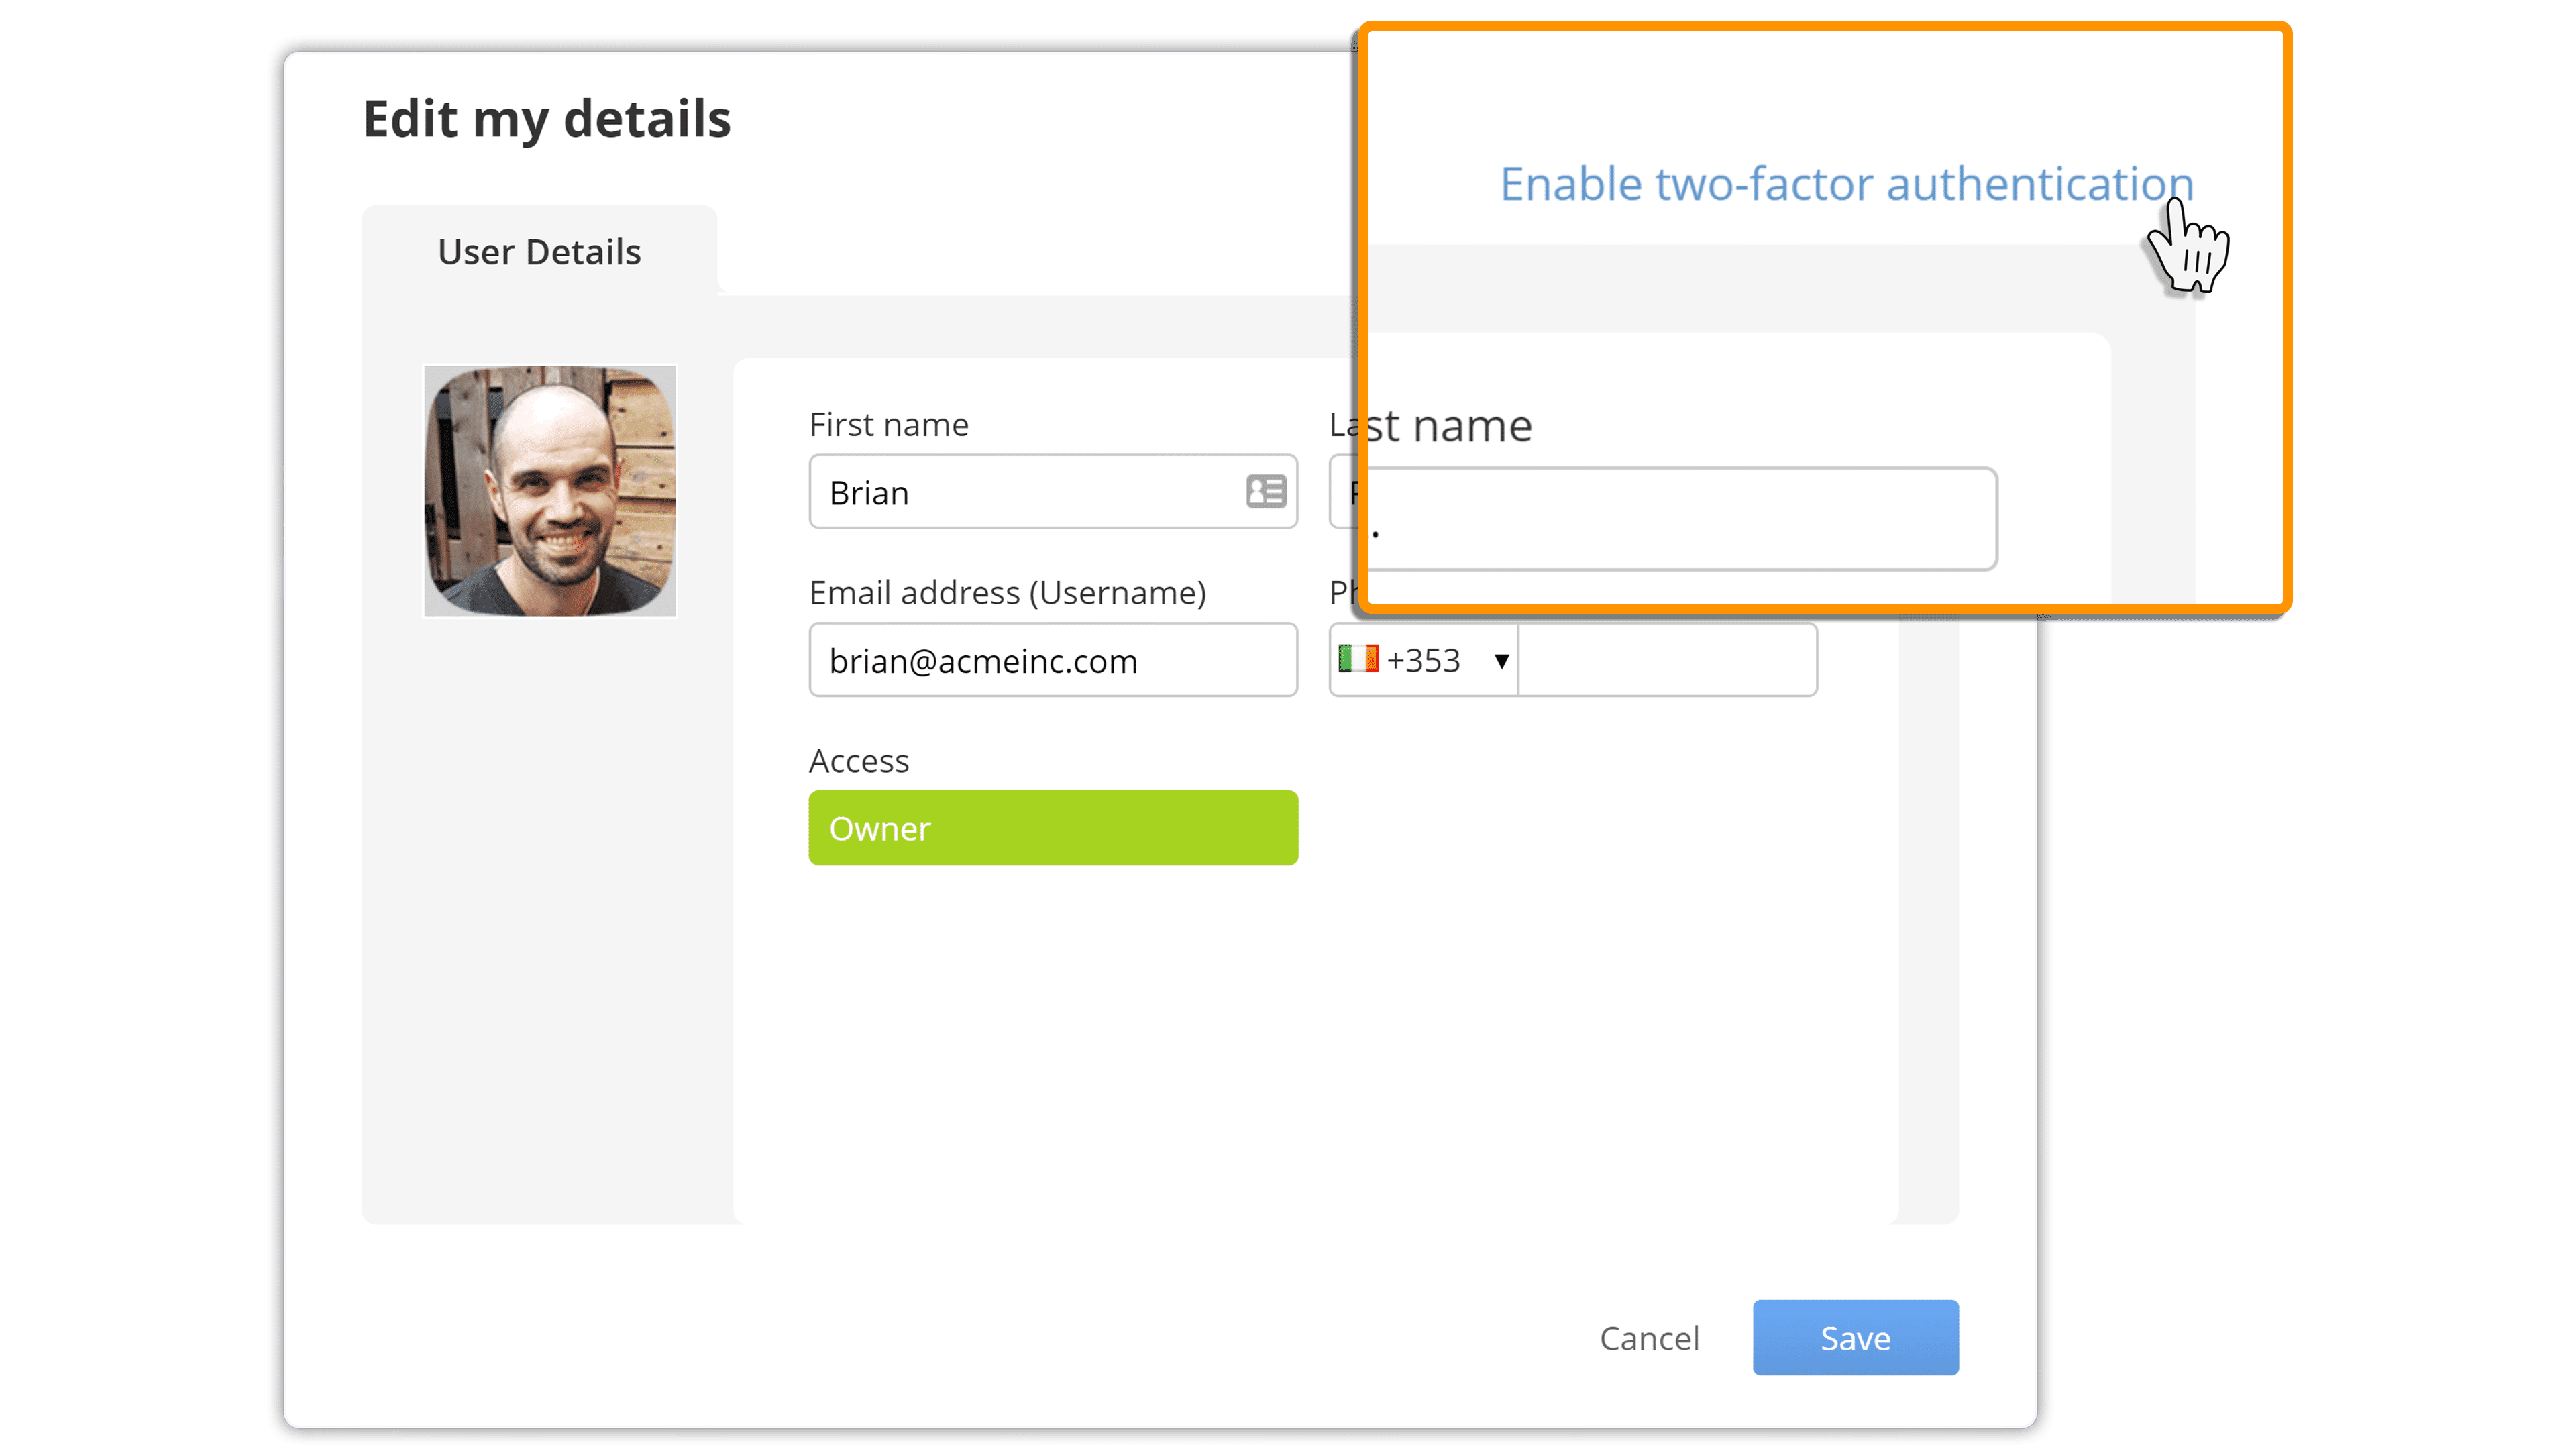The image size is (2576, 1449).
Task: Click the "First name" label
Action: [x=889, y=425]
